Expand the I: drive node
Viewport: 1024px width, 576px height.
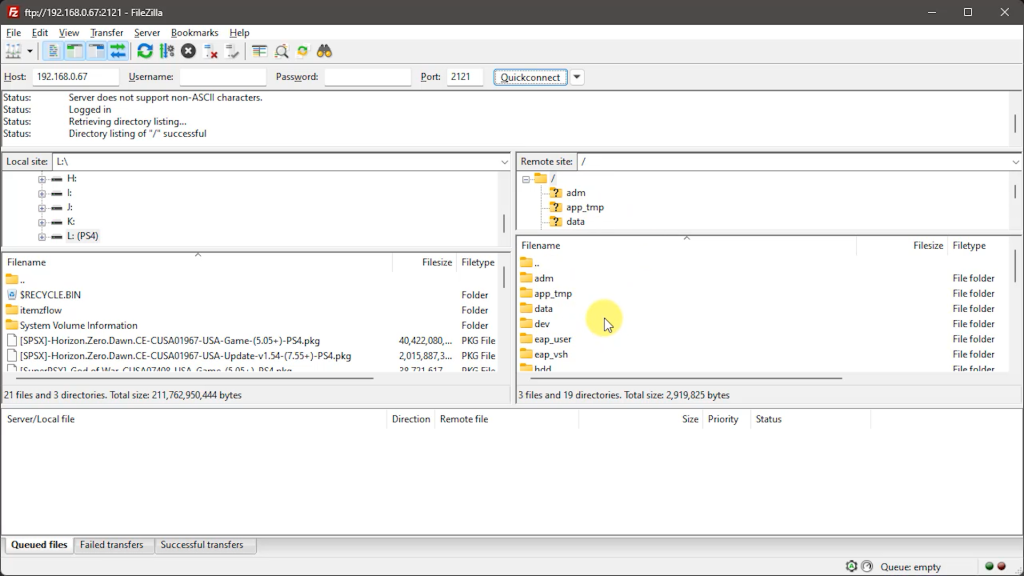click(x=42, y=193)
